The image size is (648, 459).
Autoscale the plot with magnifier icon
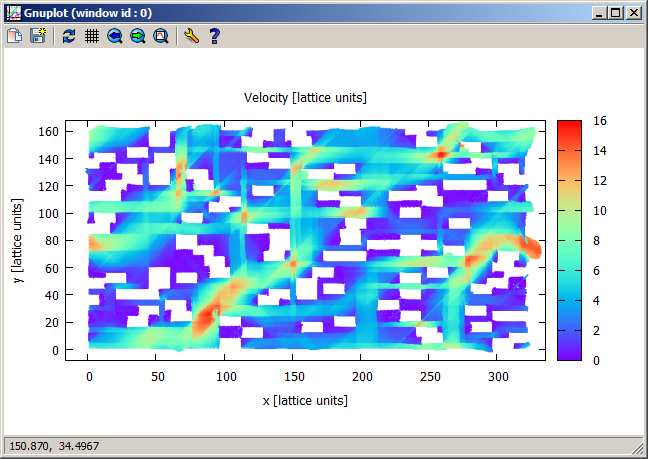[x=161, y=36]
